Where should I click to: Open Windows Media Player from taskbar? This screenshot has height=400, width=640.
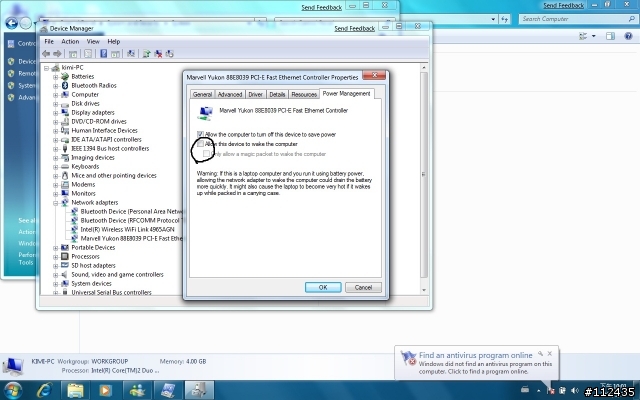pyautogui.click(x=105, y=391)
